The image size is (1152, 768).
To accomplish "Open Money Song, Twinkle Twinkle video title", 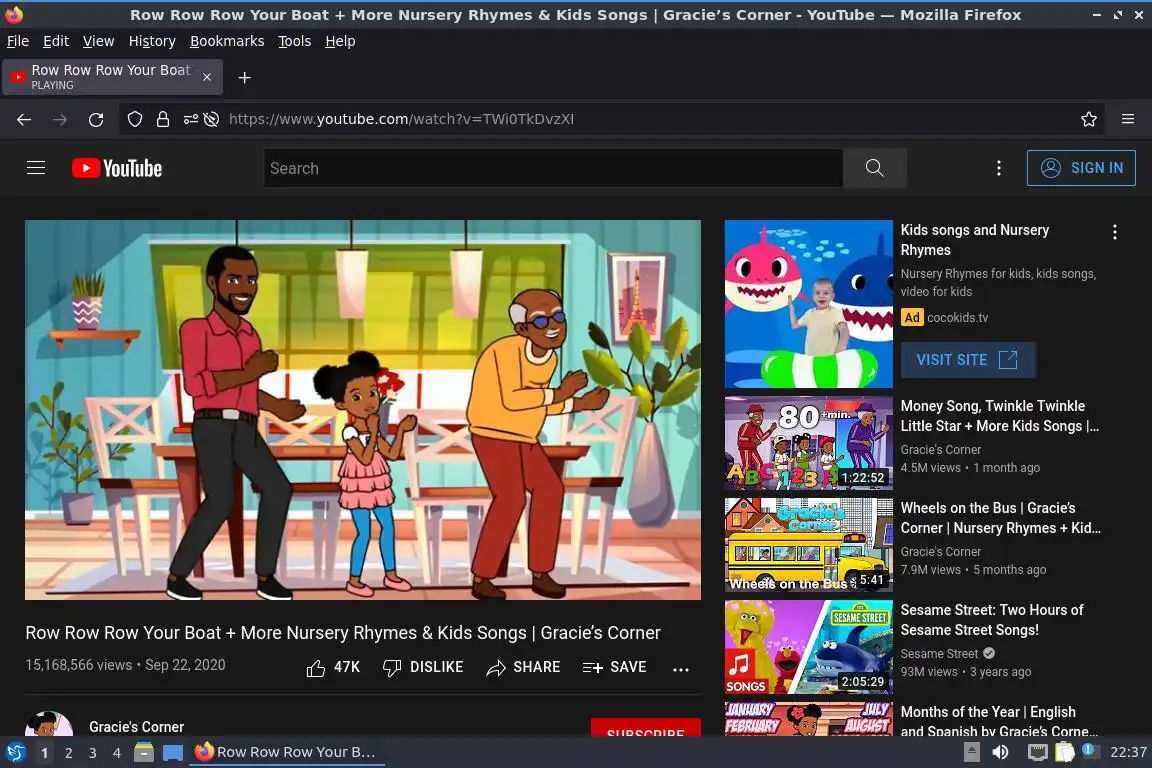I will tap(999, 416).
